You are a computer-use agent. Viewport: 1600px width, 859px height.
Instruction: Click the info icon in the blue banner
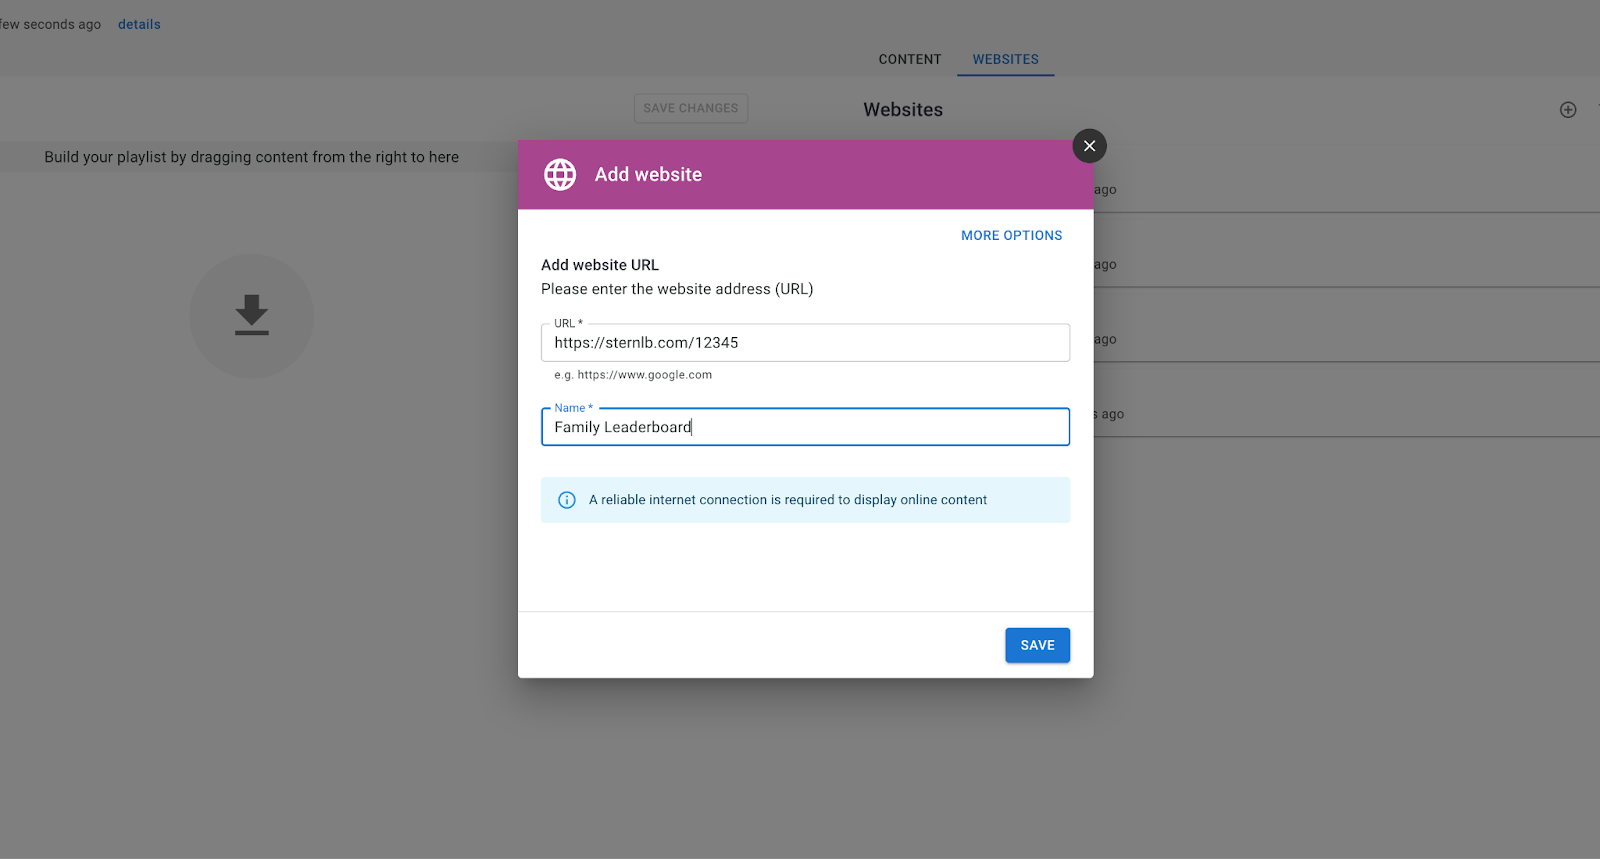[x=567, y=500]
